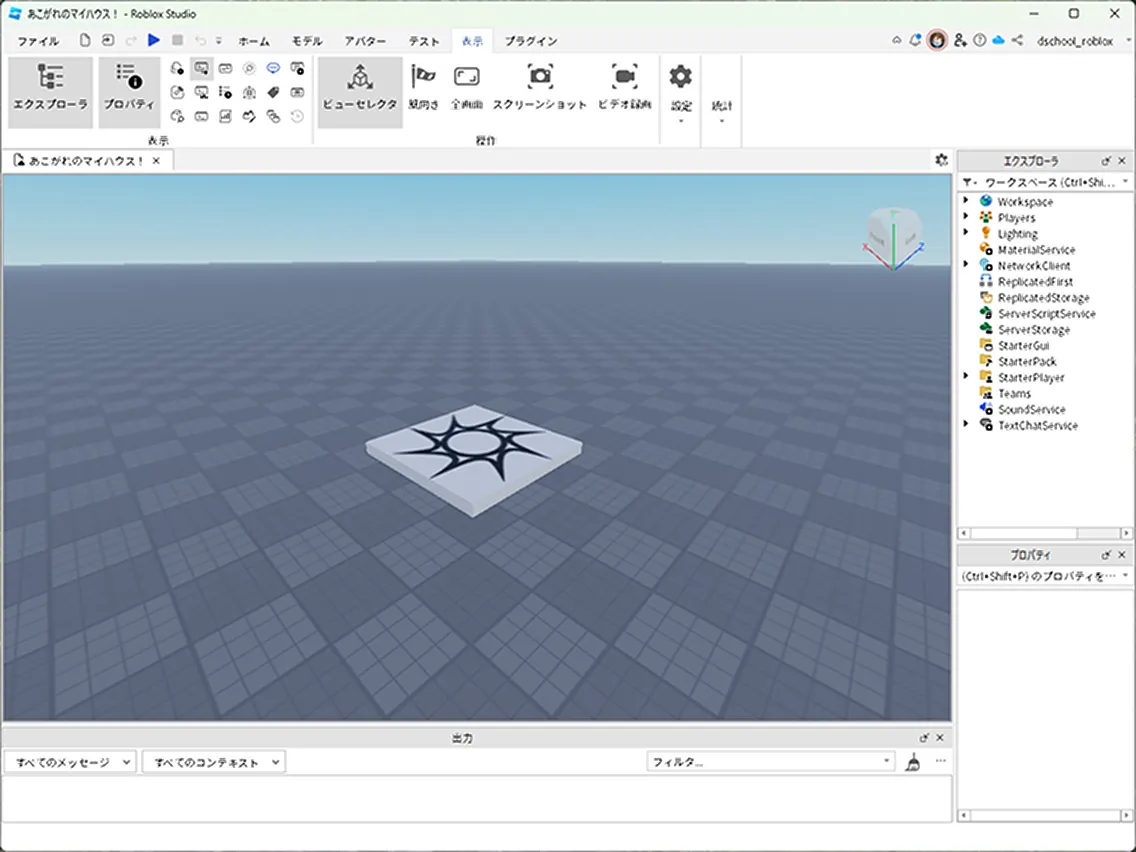
Task: Toggle the エクスプローラ panel button
Action: (50, 90)
